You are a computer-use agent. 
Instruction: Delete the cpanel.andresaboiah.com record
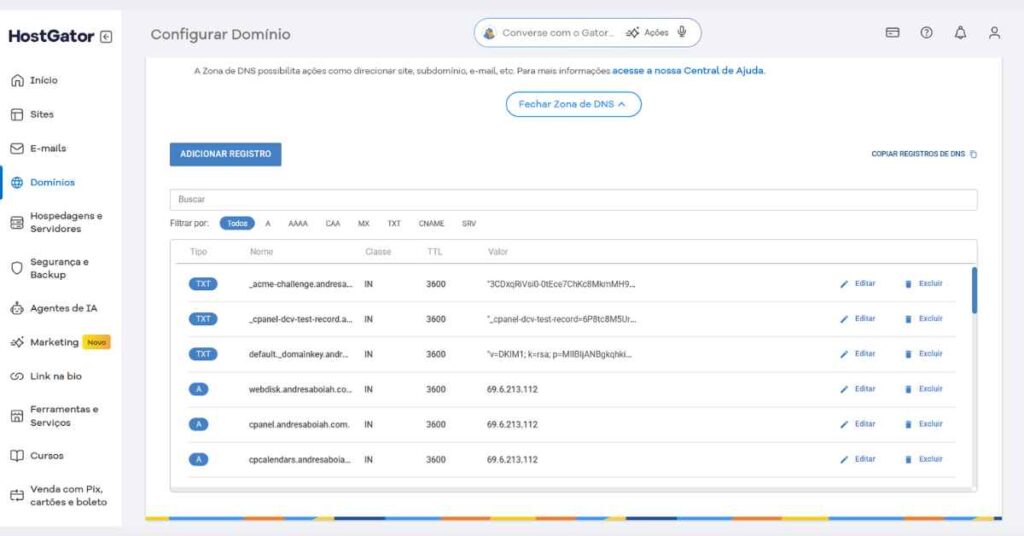pos(923,424)
